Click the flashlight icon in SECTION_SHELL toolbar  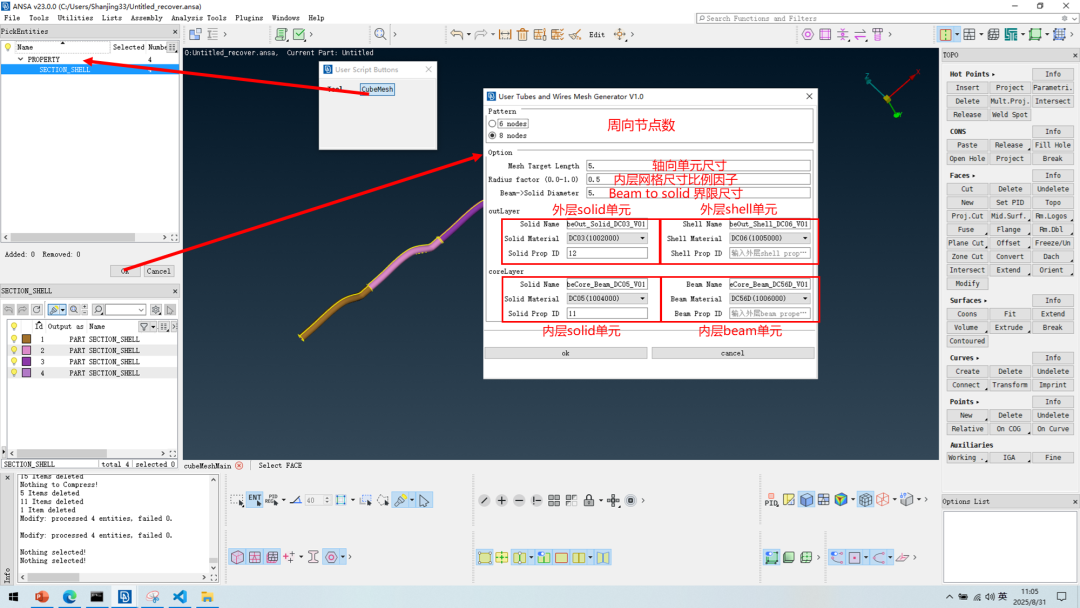(52, 310)
